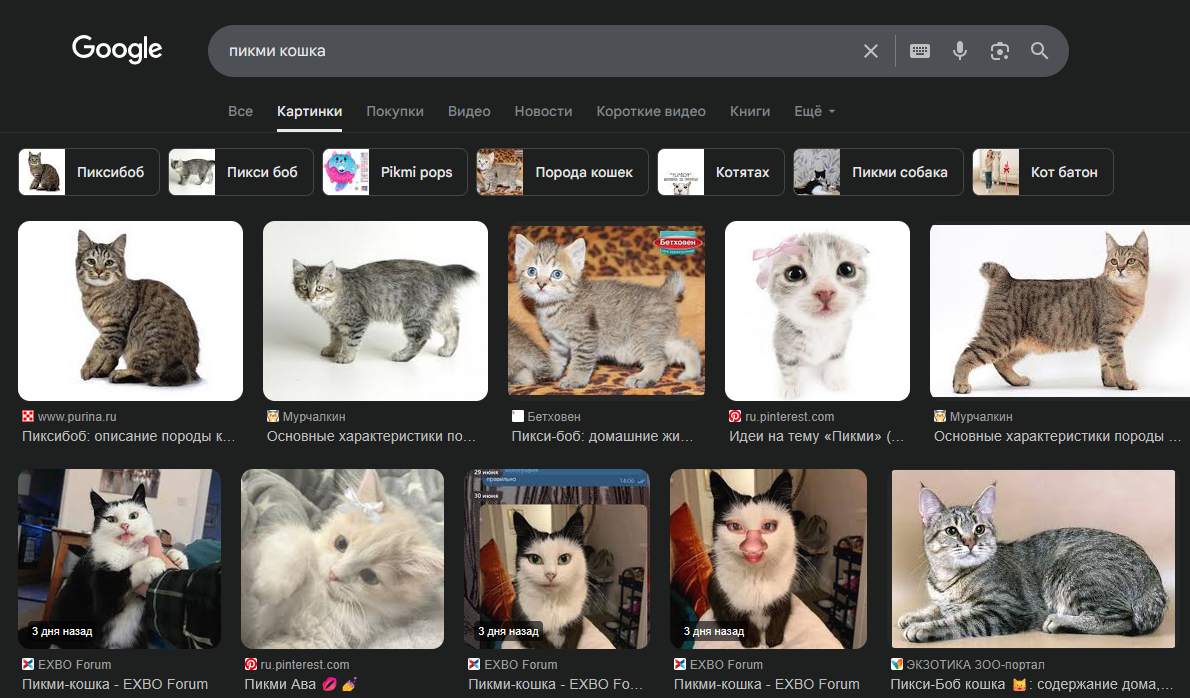Open the standing tabby cat image above 'Основные характеристики породы'

click(1059, 311)
